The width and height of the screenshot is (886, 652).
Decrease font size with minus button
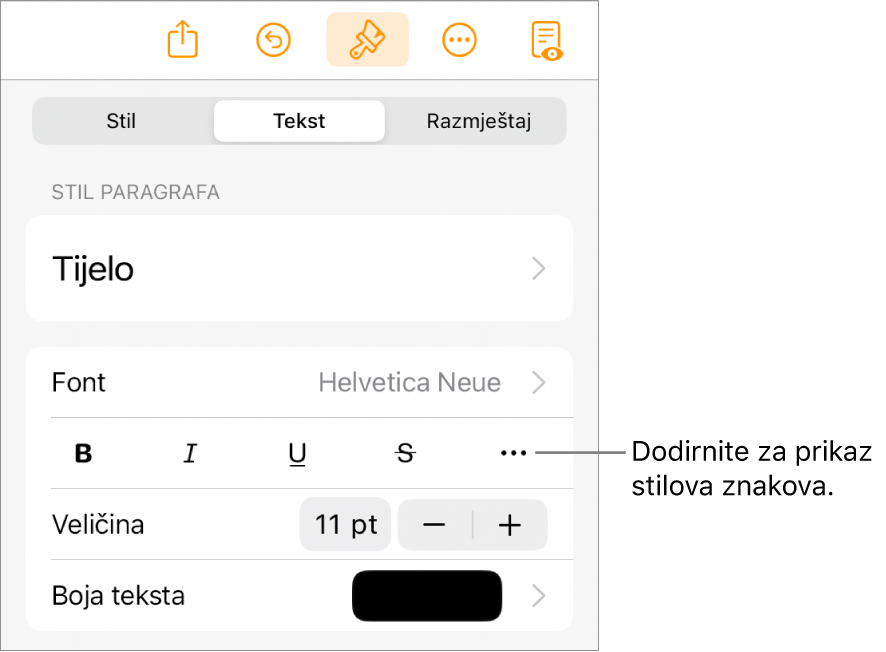435,526
